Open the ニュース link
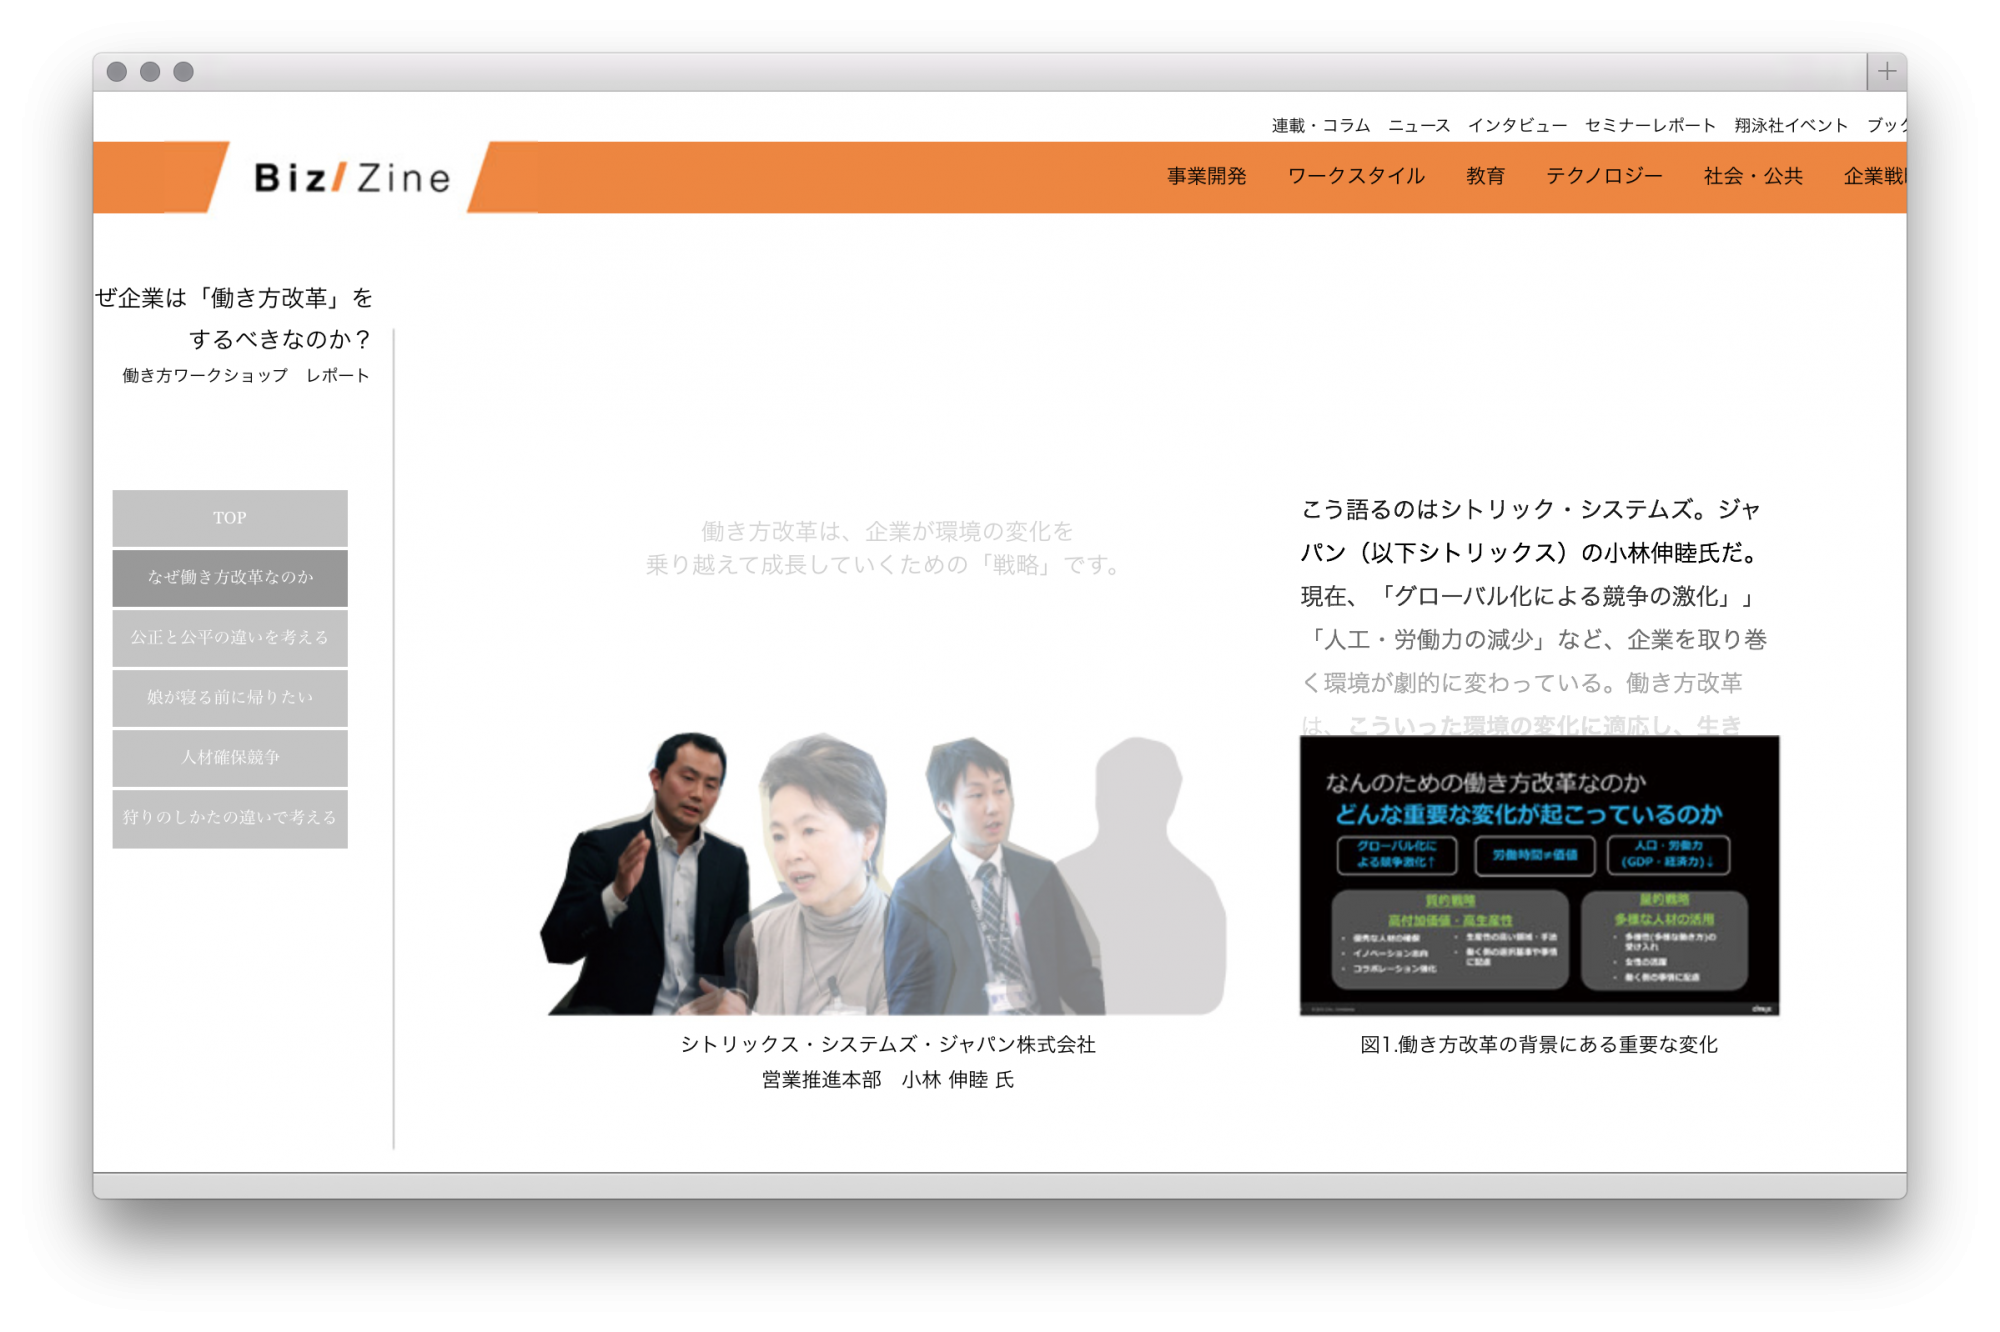The height and width of the screenshot is (1332, 2000). [x=1418, y=125]
